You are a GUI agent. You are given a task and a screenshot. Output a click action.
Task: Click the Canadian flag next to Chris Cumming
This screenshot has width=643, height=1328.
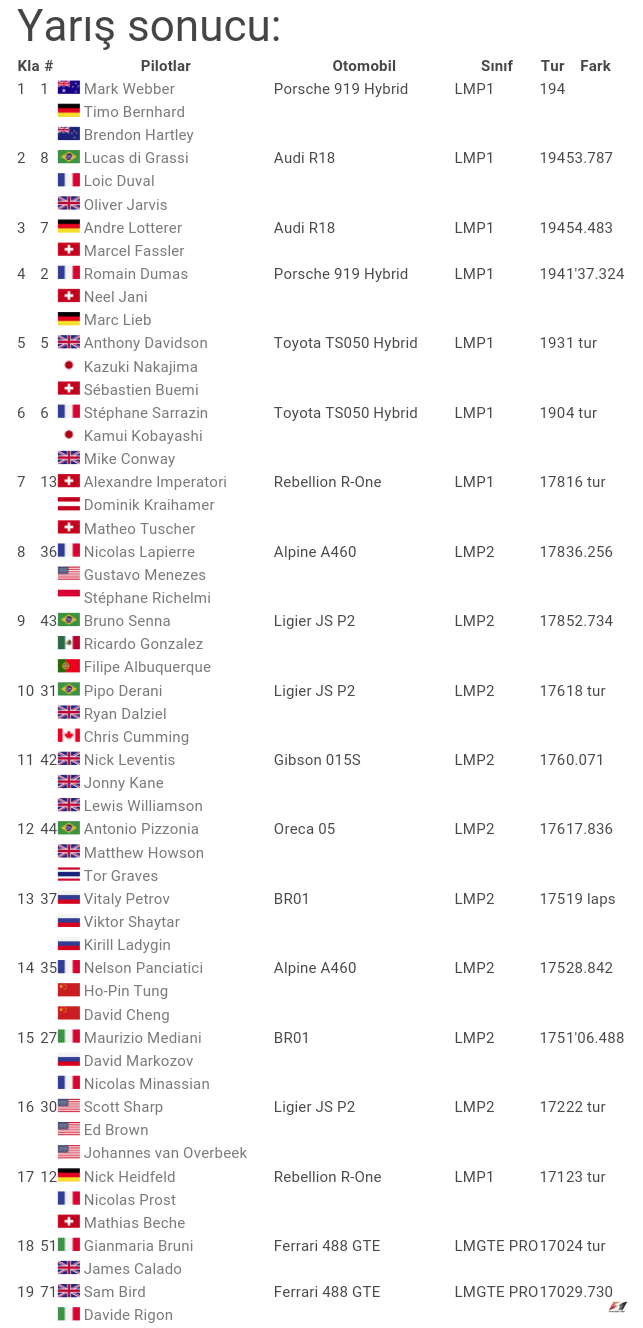pos(68,737)
